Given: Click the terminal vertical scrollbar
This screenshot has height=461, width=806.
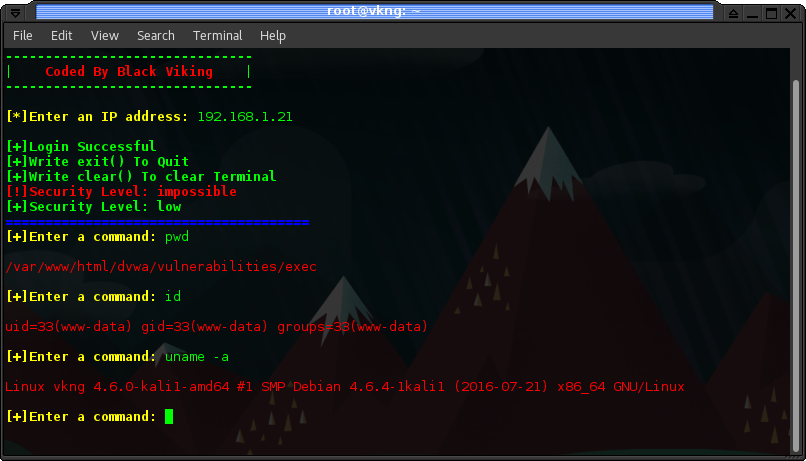Looking at the screenshot, I should coord(796,265).
